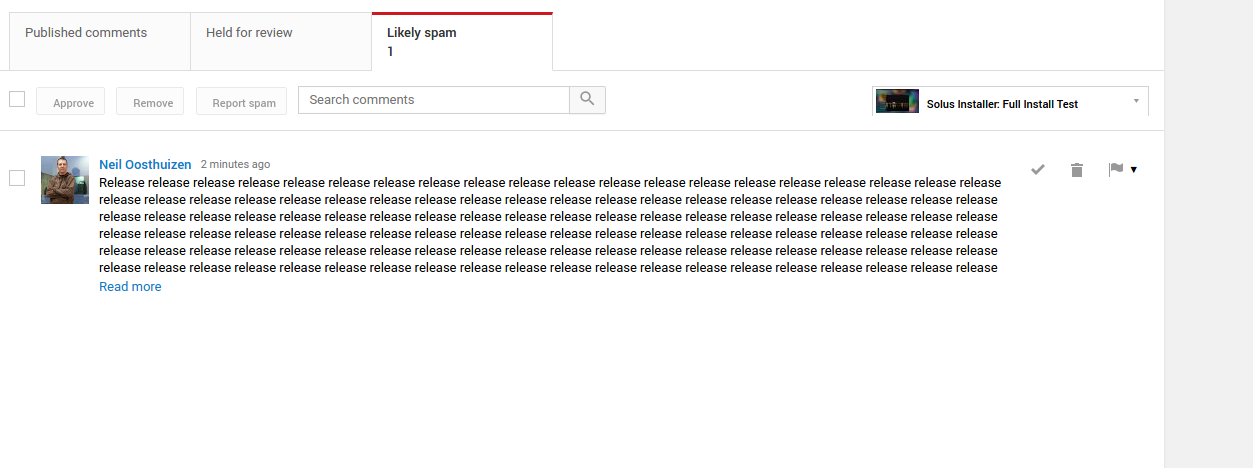Click the flag icon on the comment
Image resolution: width=1253 pixels, height=468 pixels.
tap(1116, 170)
